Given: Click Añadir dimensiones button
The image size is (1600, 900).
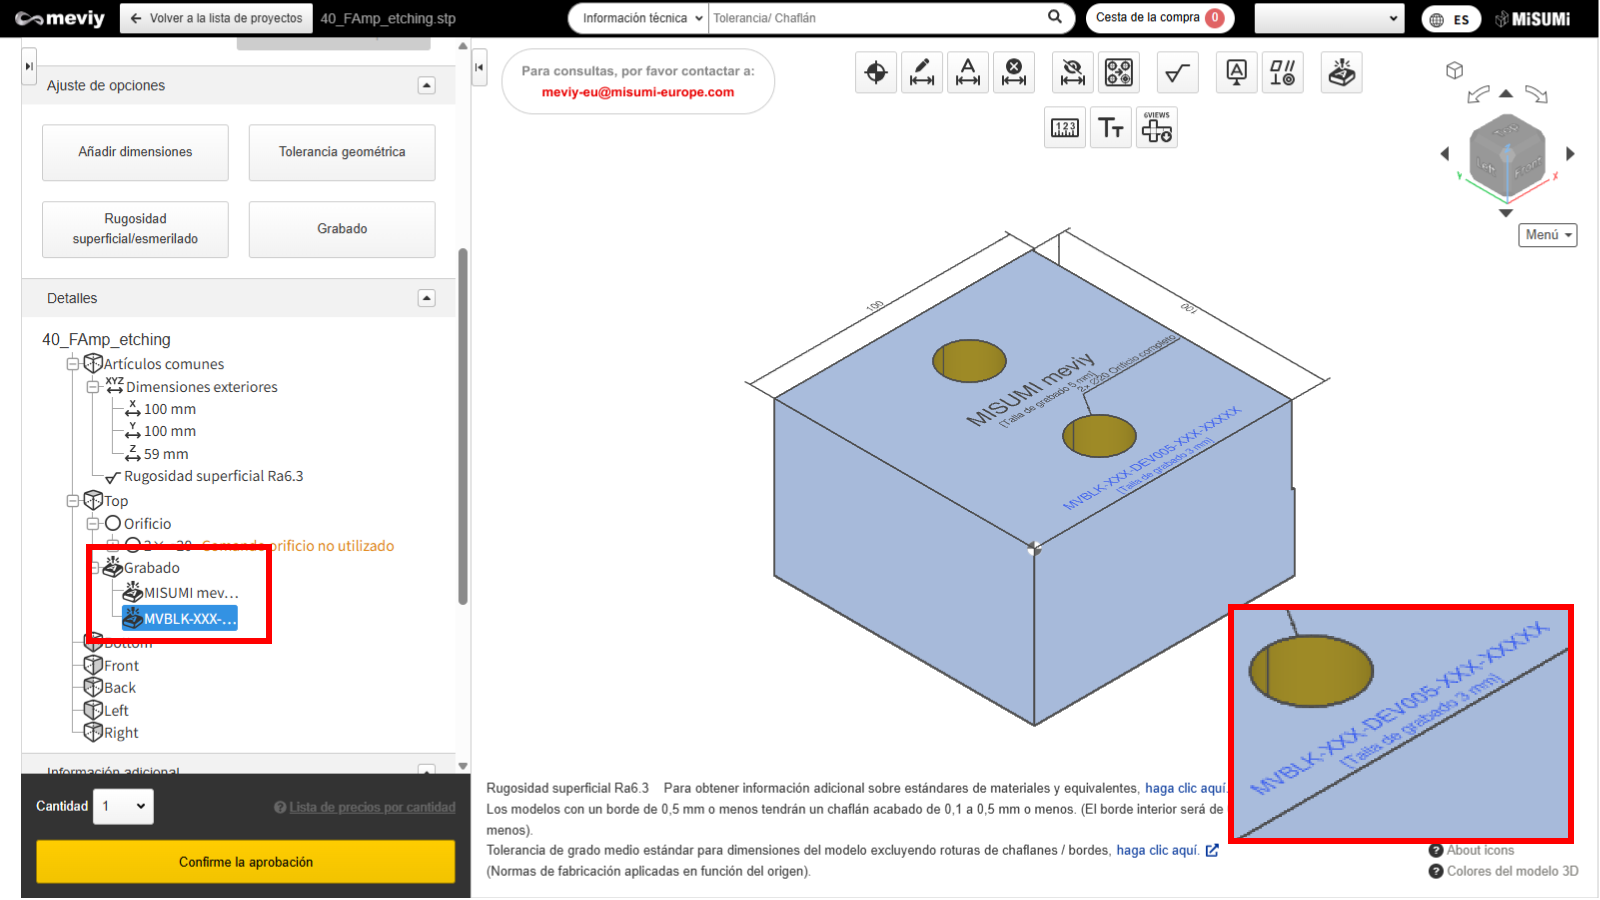Looking at the screenshot, I should coord(135,152).
